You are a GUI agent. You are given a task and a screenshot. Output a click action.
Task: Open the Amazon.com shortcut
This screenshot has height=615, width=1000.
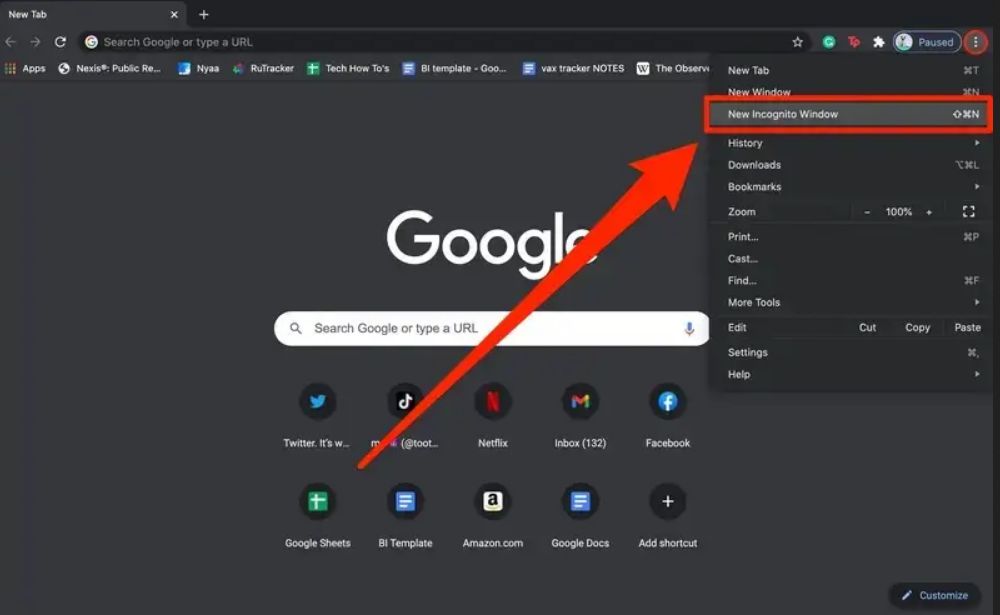(492, 515)
